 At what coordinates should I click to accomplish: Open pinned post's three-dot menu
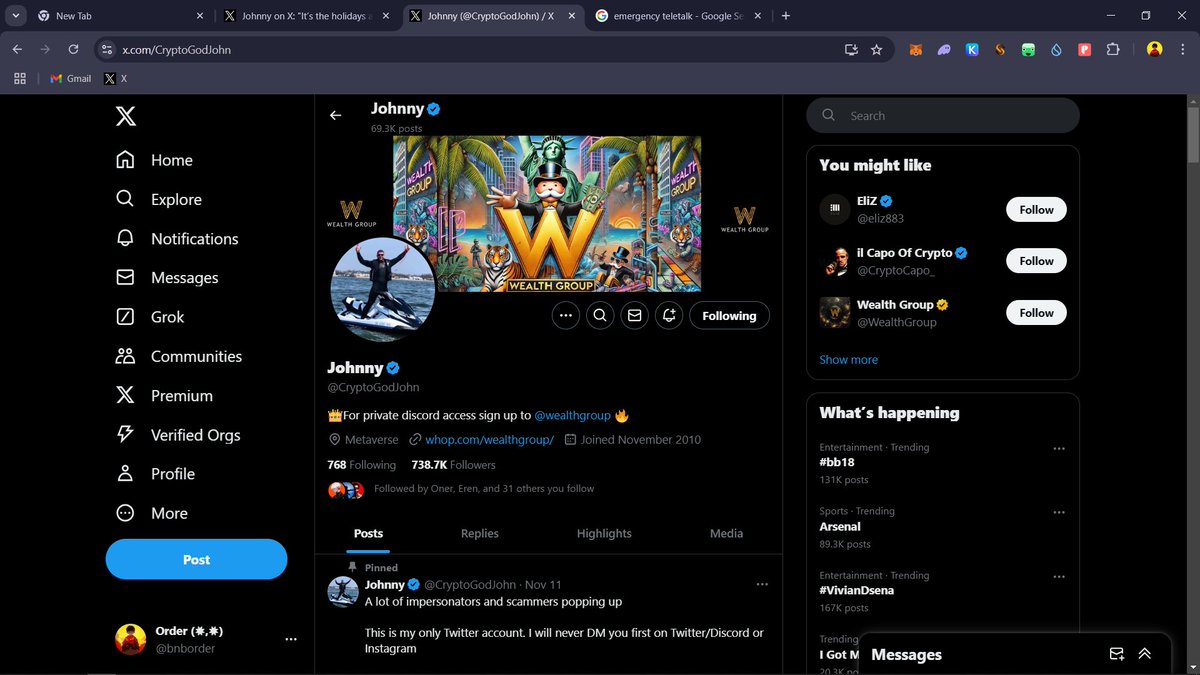coord(762,584)
